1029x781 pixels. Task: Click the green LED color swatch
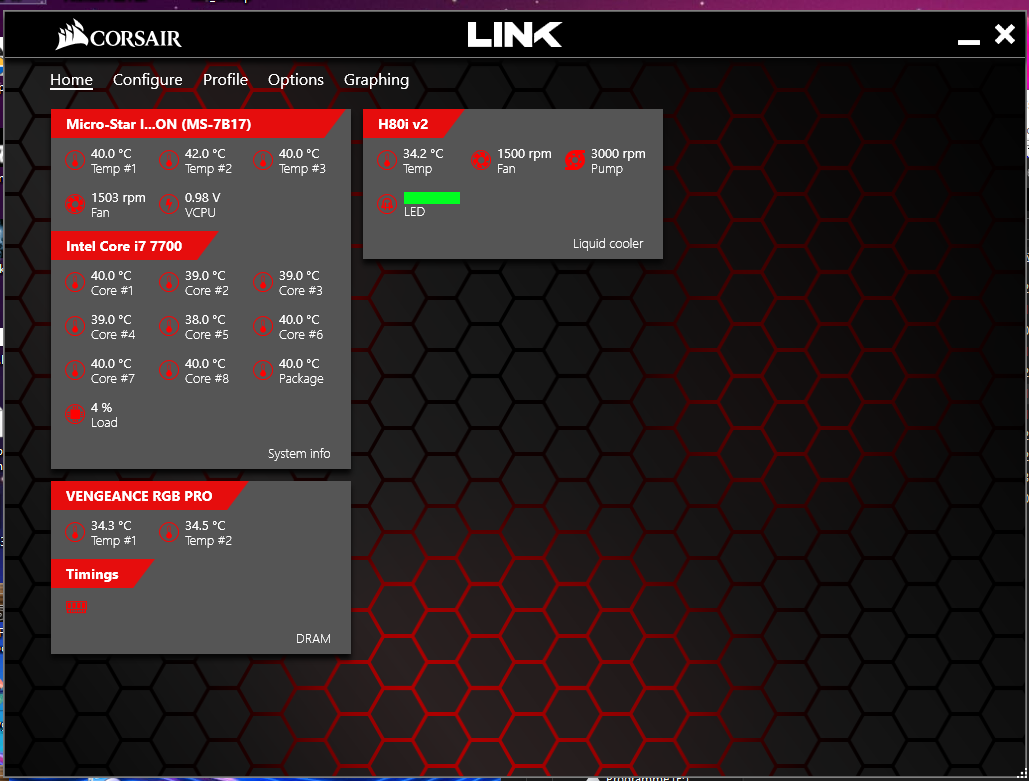[x=432, y=198]
